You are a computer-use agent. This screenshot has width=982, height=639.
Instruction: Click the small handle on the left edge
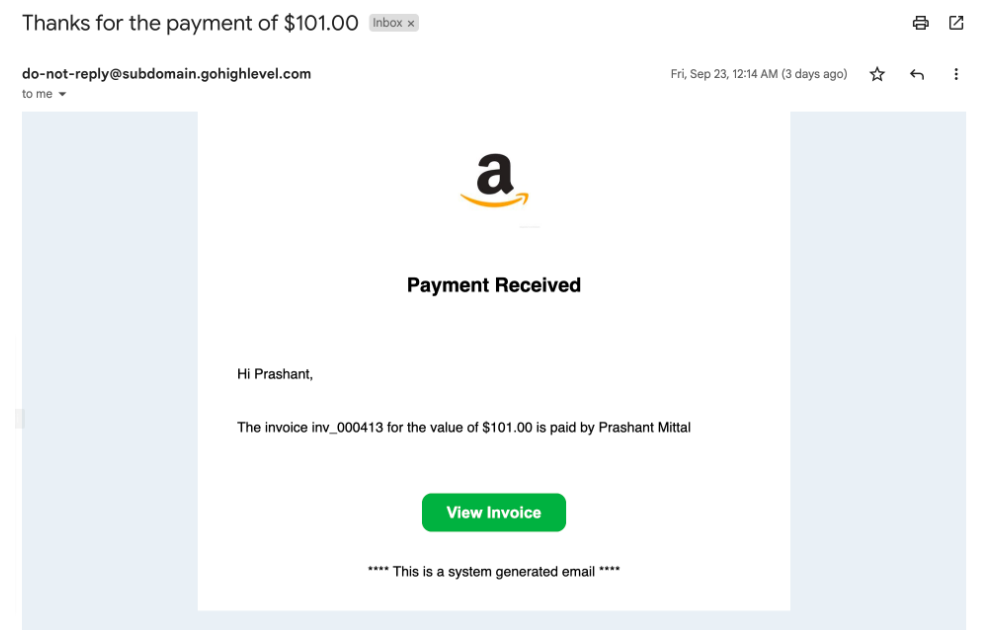[x=19, y=419]
